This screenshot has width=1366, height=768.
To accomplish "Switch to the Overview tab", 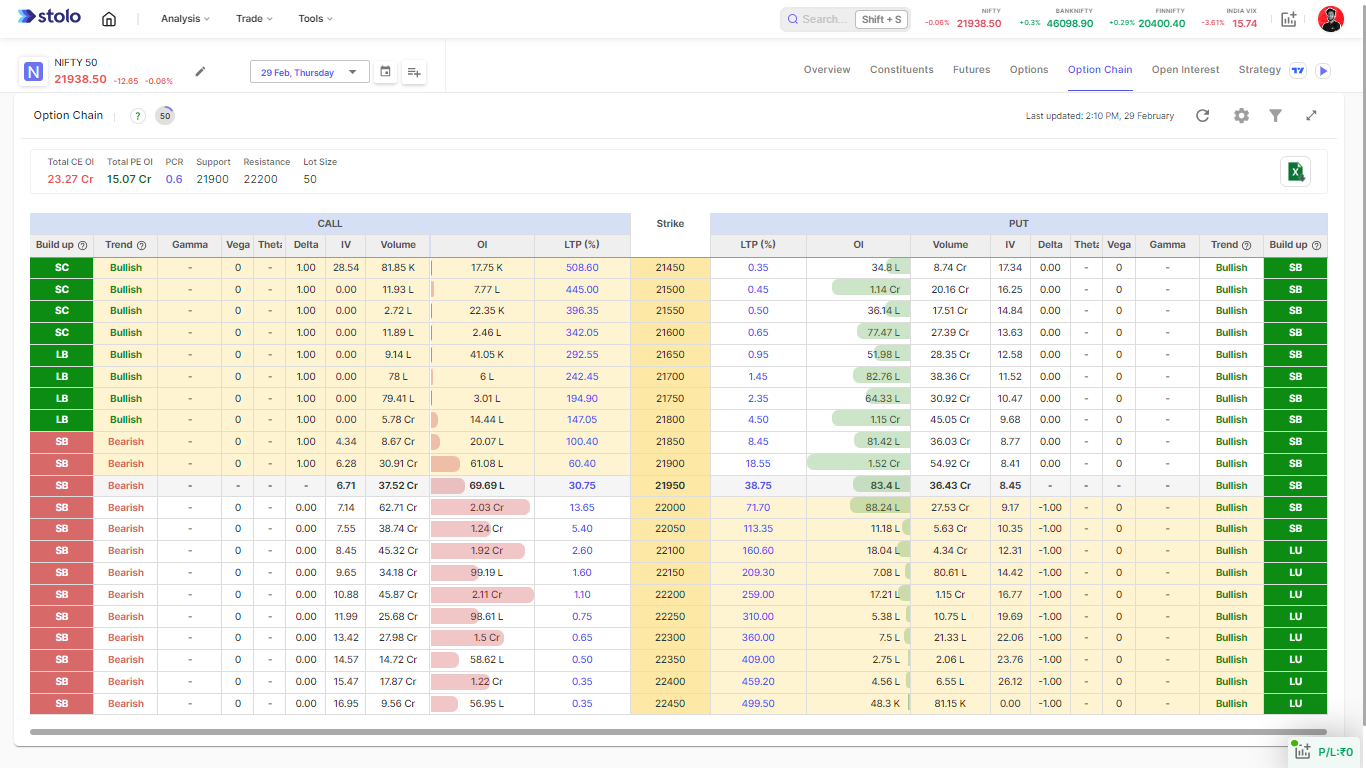I will (827, 70).
